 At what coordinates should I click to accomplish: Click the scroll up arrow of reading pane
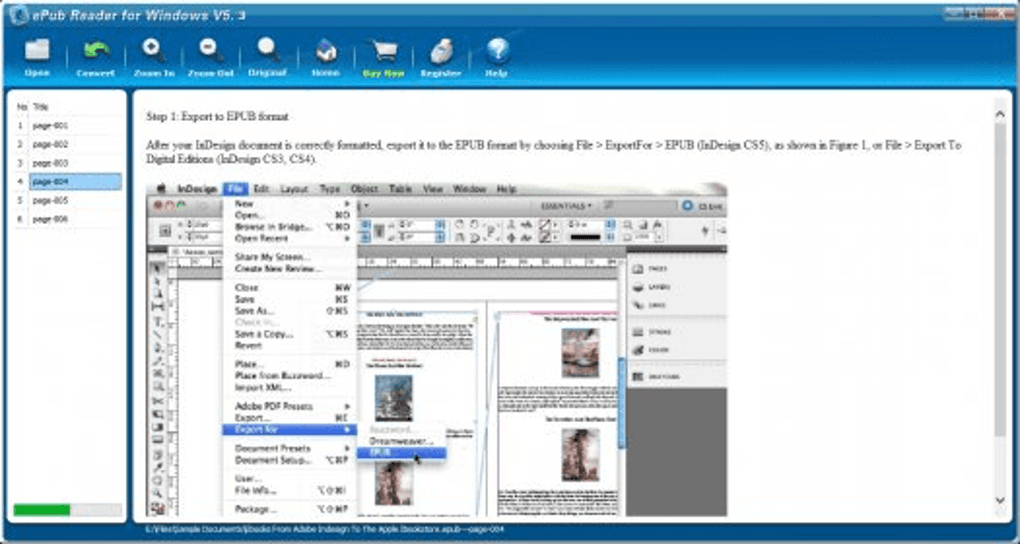pos(1000,115)
